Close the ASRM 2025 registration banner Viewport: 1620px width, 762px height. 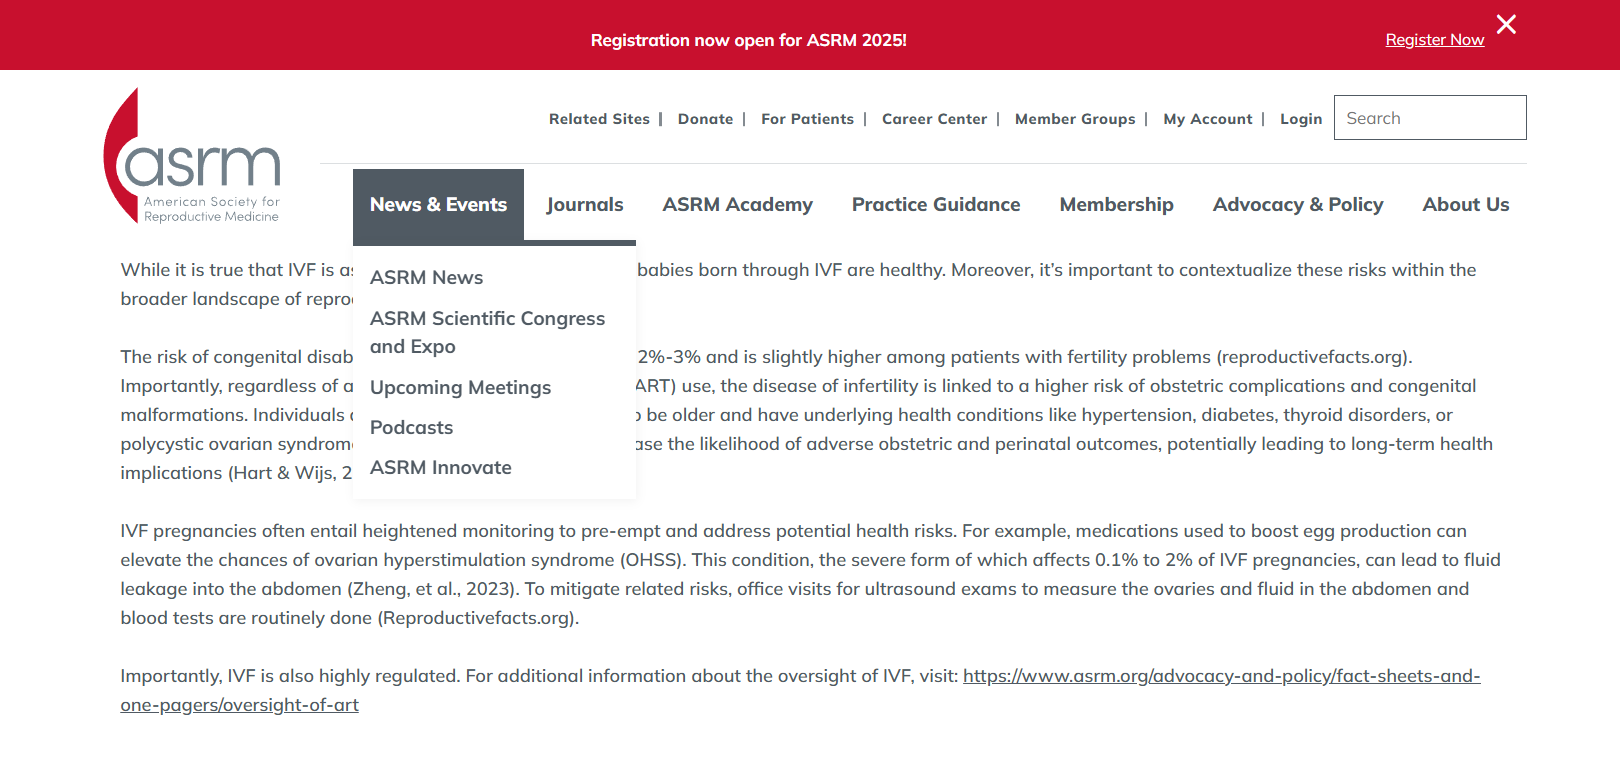[x=1506, y=24]
